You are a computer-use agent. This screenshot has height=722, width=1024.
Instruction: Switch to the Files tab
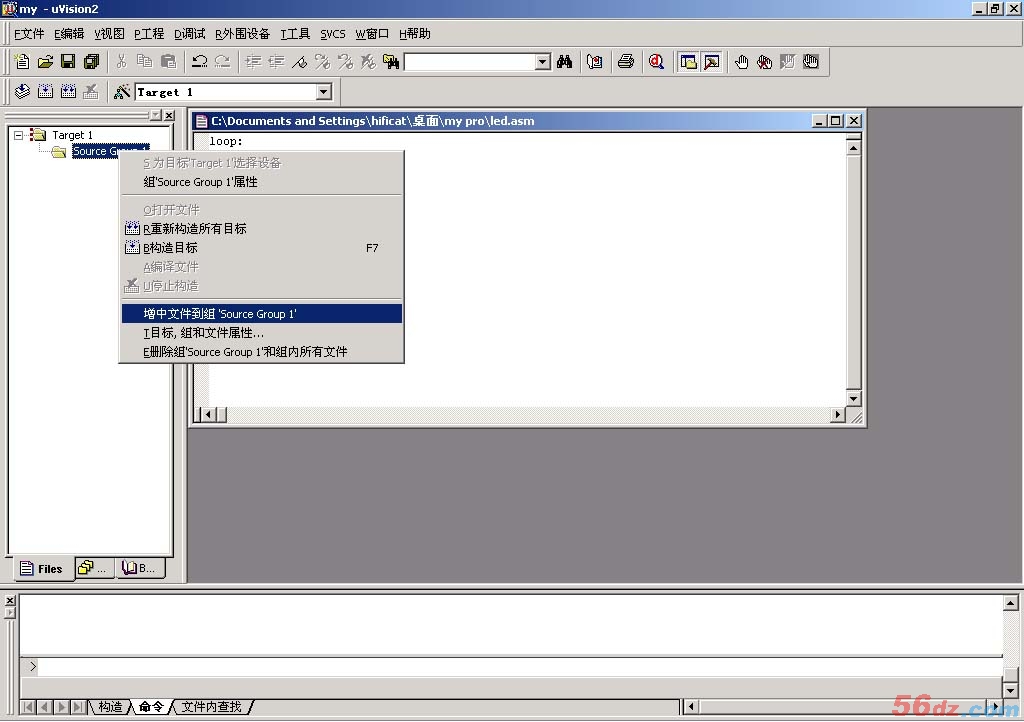pyautogui.click(x=42, y=569)
